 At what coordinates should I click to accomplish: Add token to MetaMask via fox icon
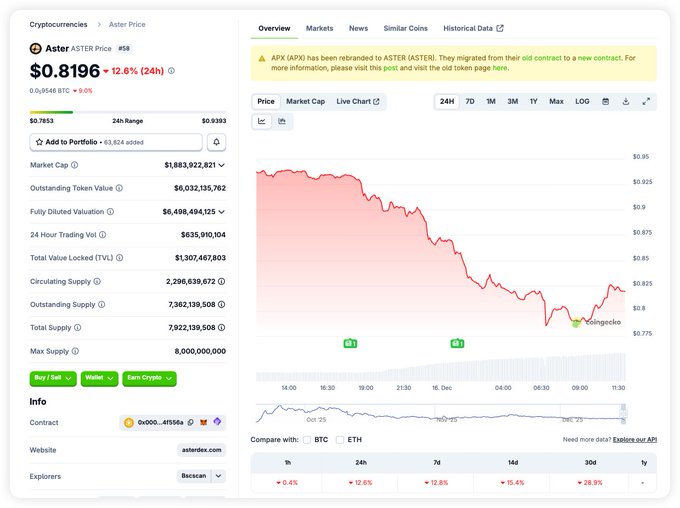pyautogui.click(x=204, y=423)
